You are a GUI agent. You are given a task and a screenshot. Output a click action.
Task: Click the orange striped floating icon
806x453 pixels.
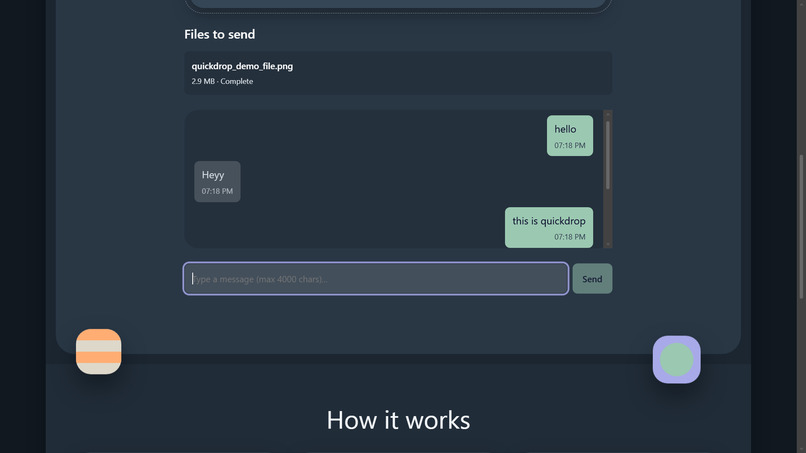(x=99, y=352)
